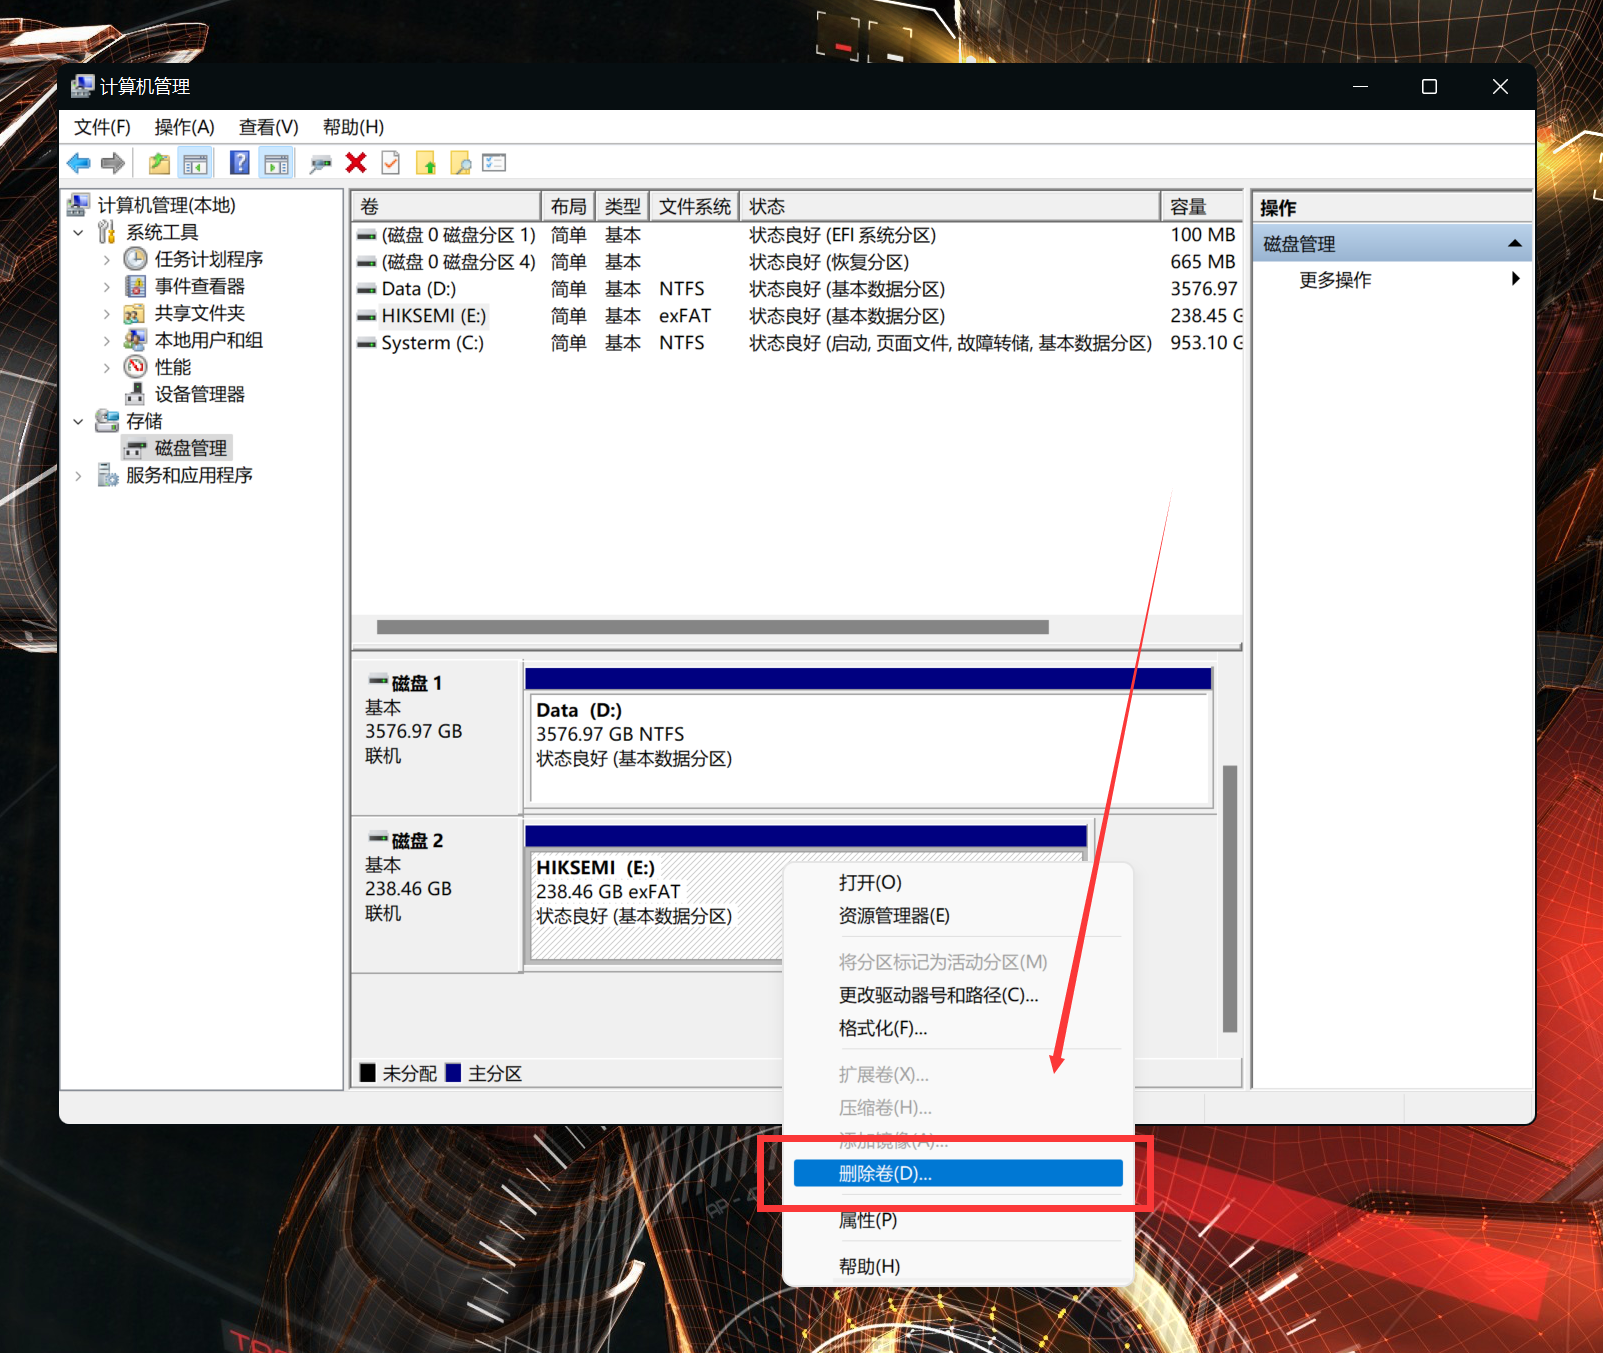Click the horizontal scrollbar under volume list

(x=712, y=627)
